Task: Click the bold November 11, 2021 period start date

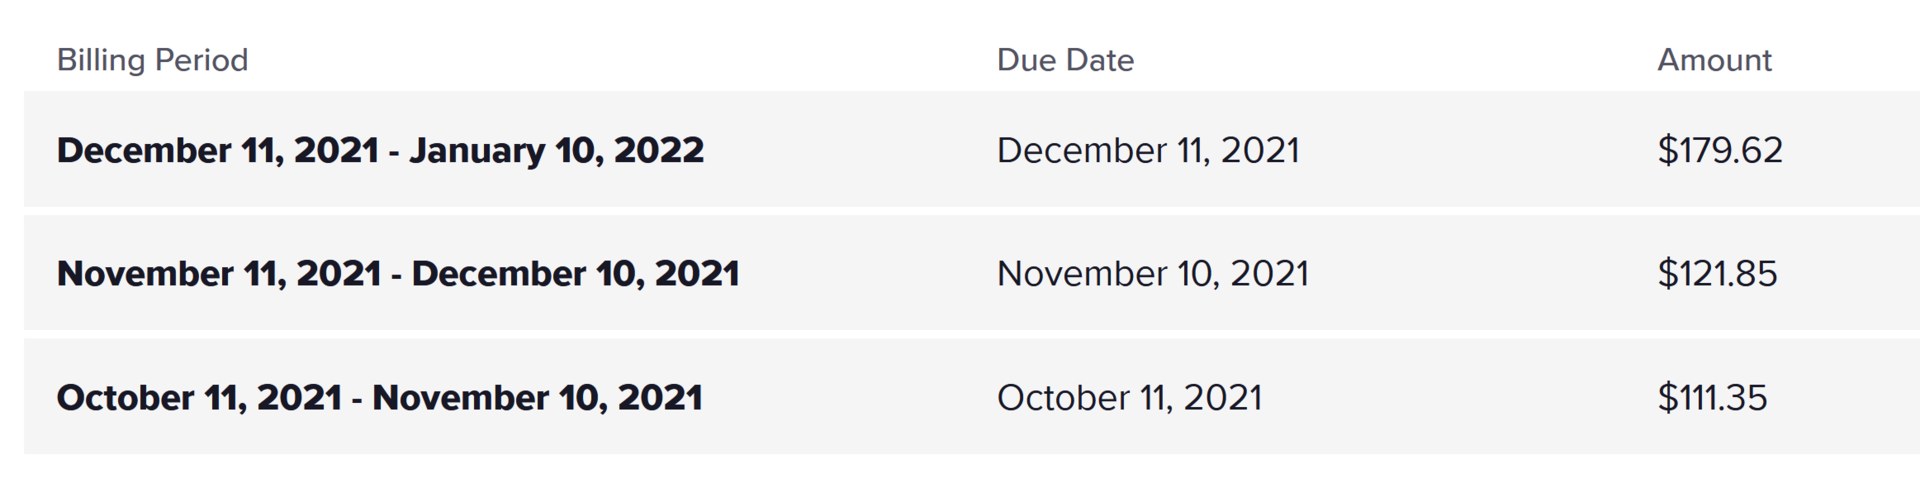Action: pyautogui.click(x=219, y=273)
